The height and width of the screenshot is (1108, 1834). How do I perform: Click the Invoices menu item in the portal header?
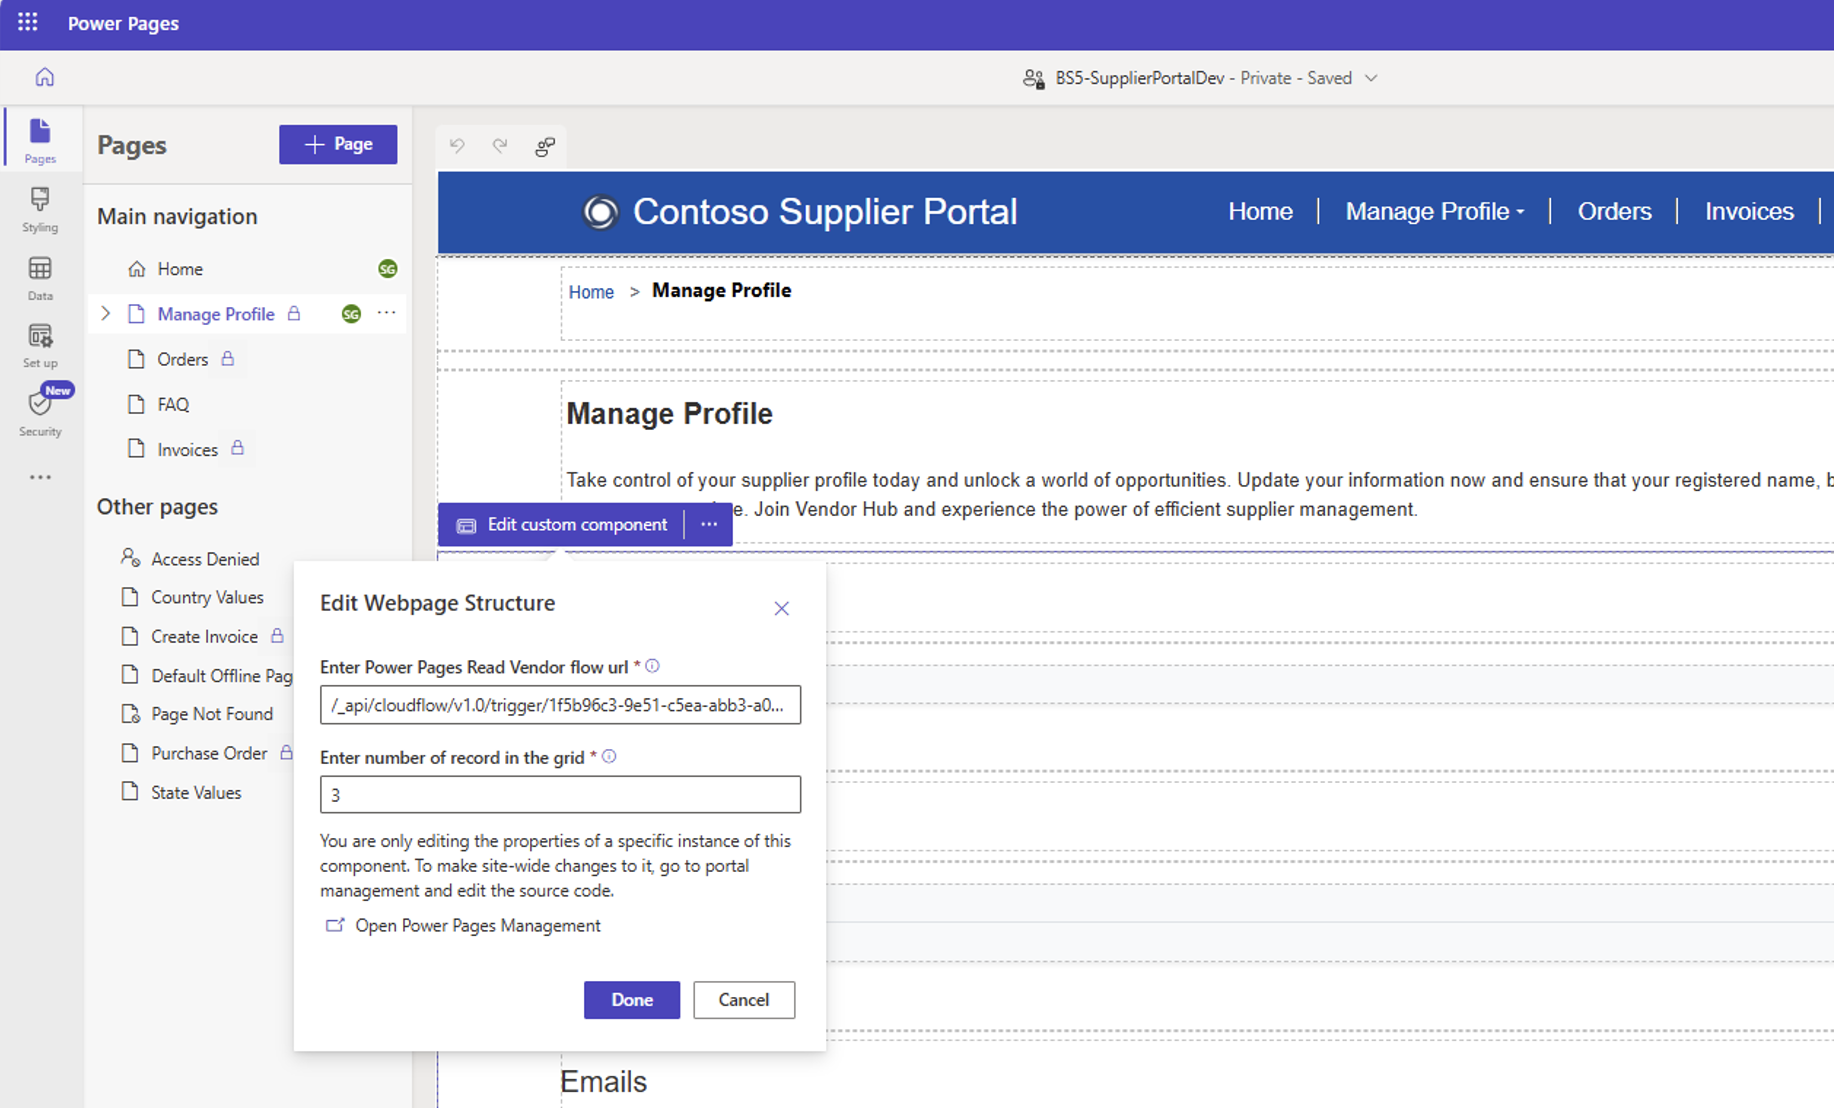(1749, 211)
